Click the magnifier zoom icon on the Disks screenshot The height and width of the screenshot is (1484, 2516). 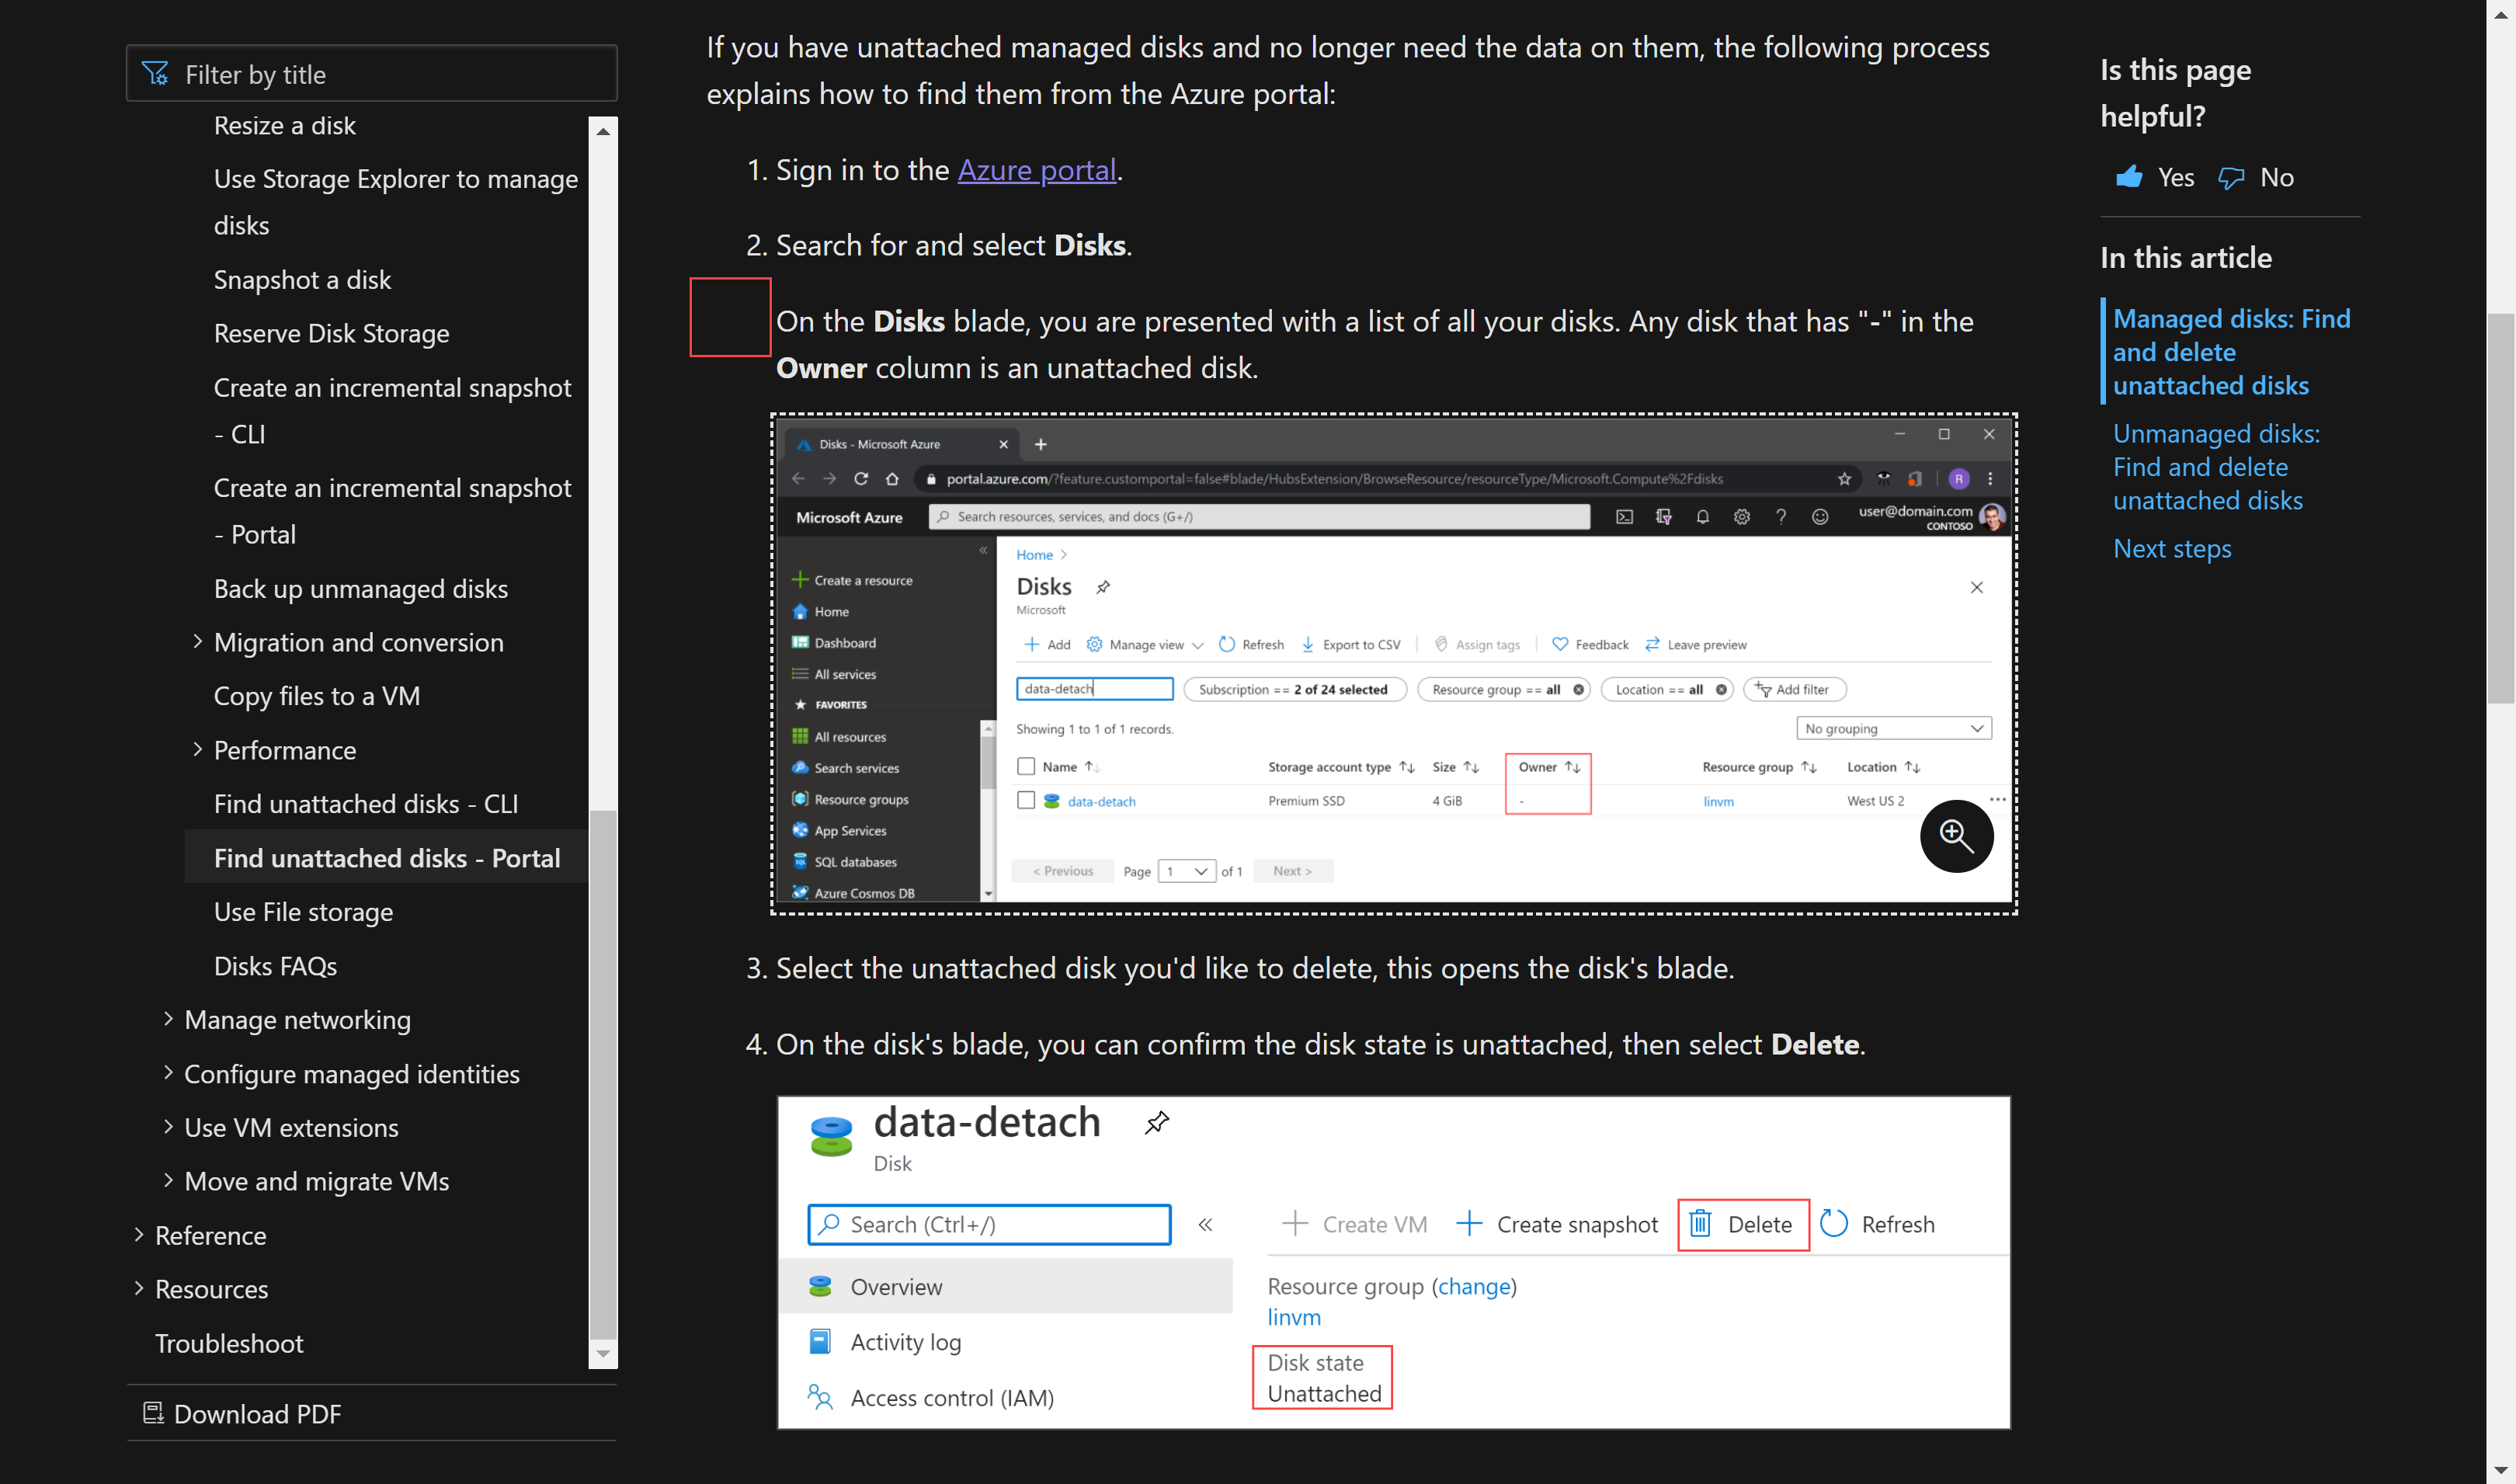pos(1957,837)
